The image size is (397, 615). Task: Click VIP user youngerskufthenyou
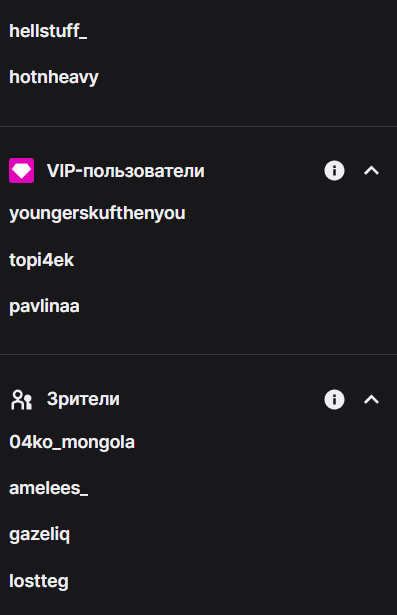[x=97, y=214]
